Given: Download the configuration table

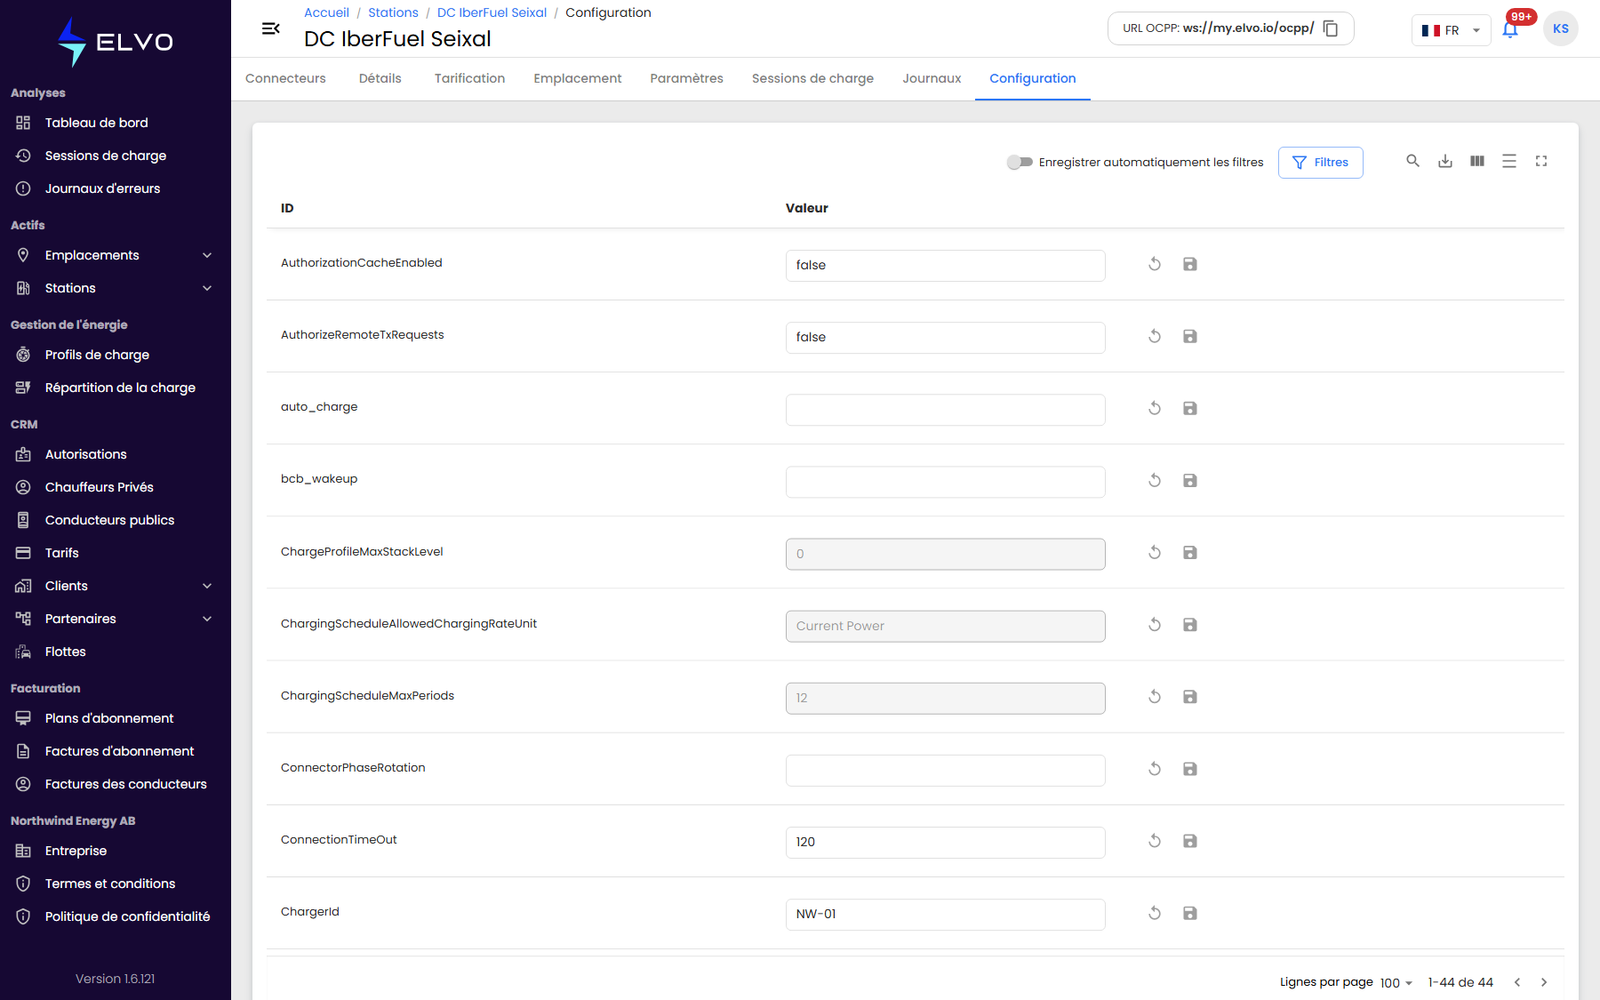Looking at the screenshot, I should (1445, 161).
